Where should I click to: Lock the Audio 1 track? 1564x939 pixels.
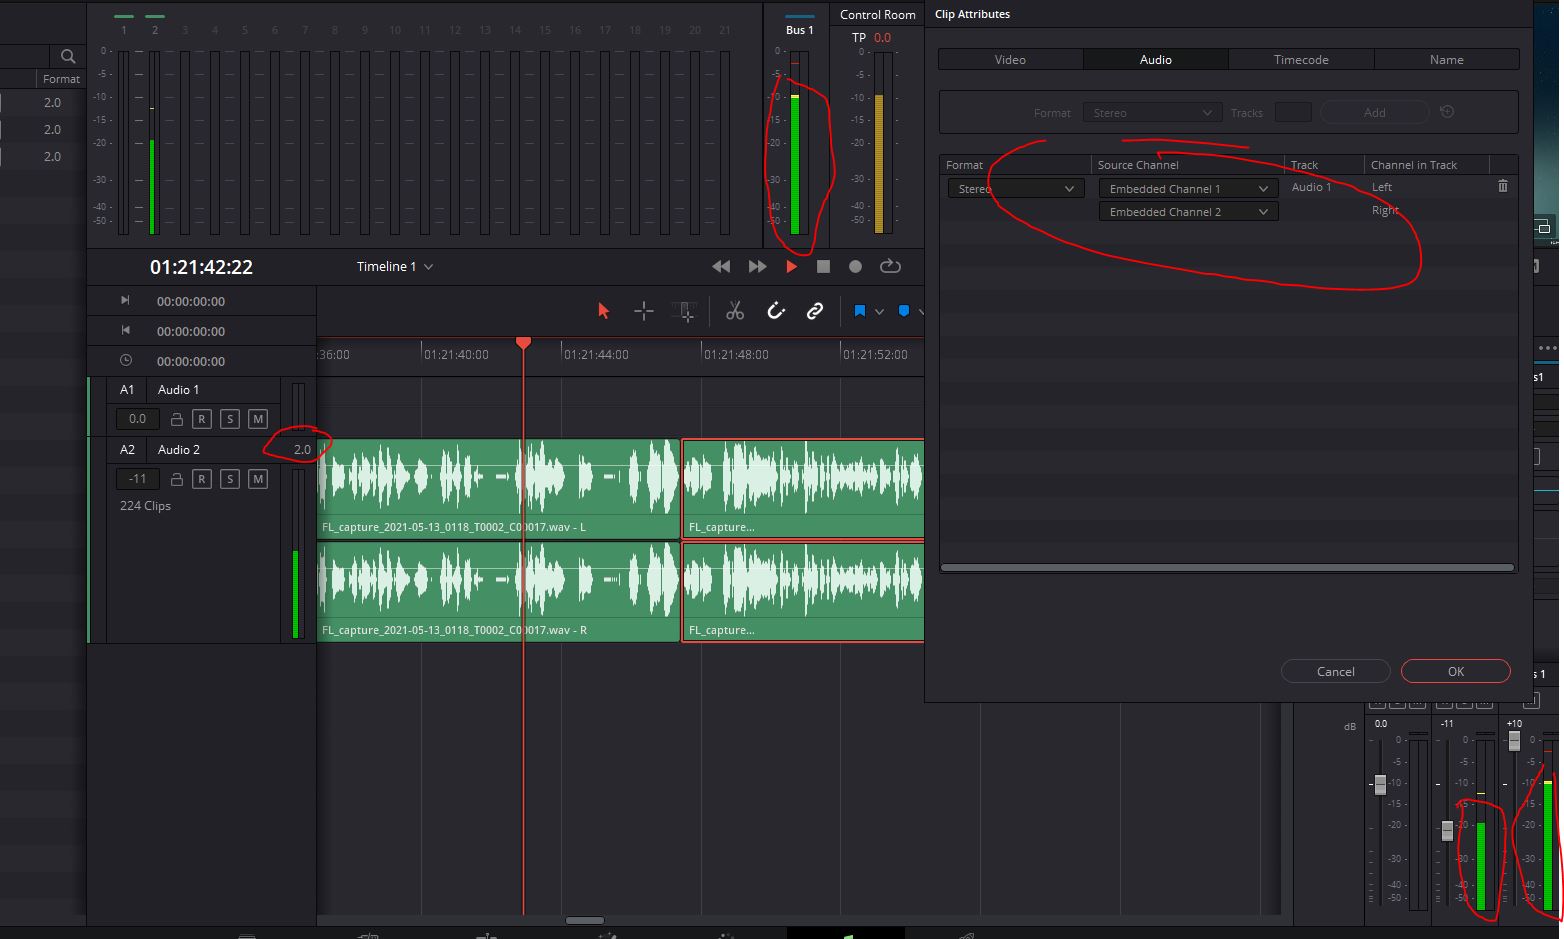pos(176,419)
